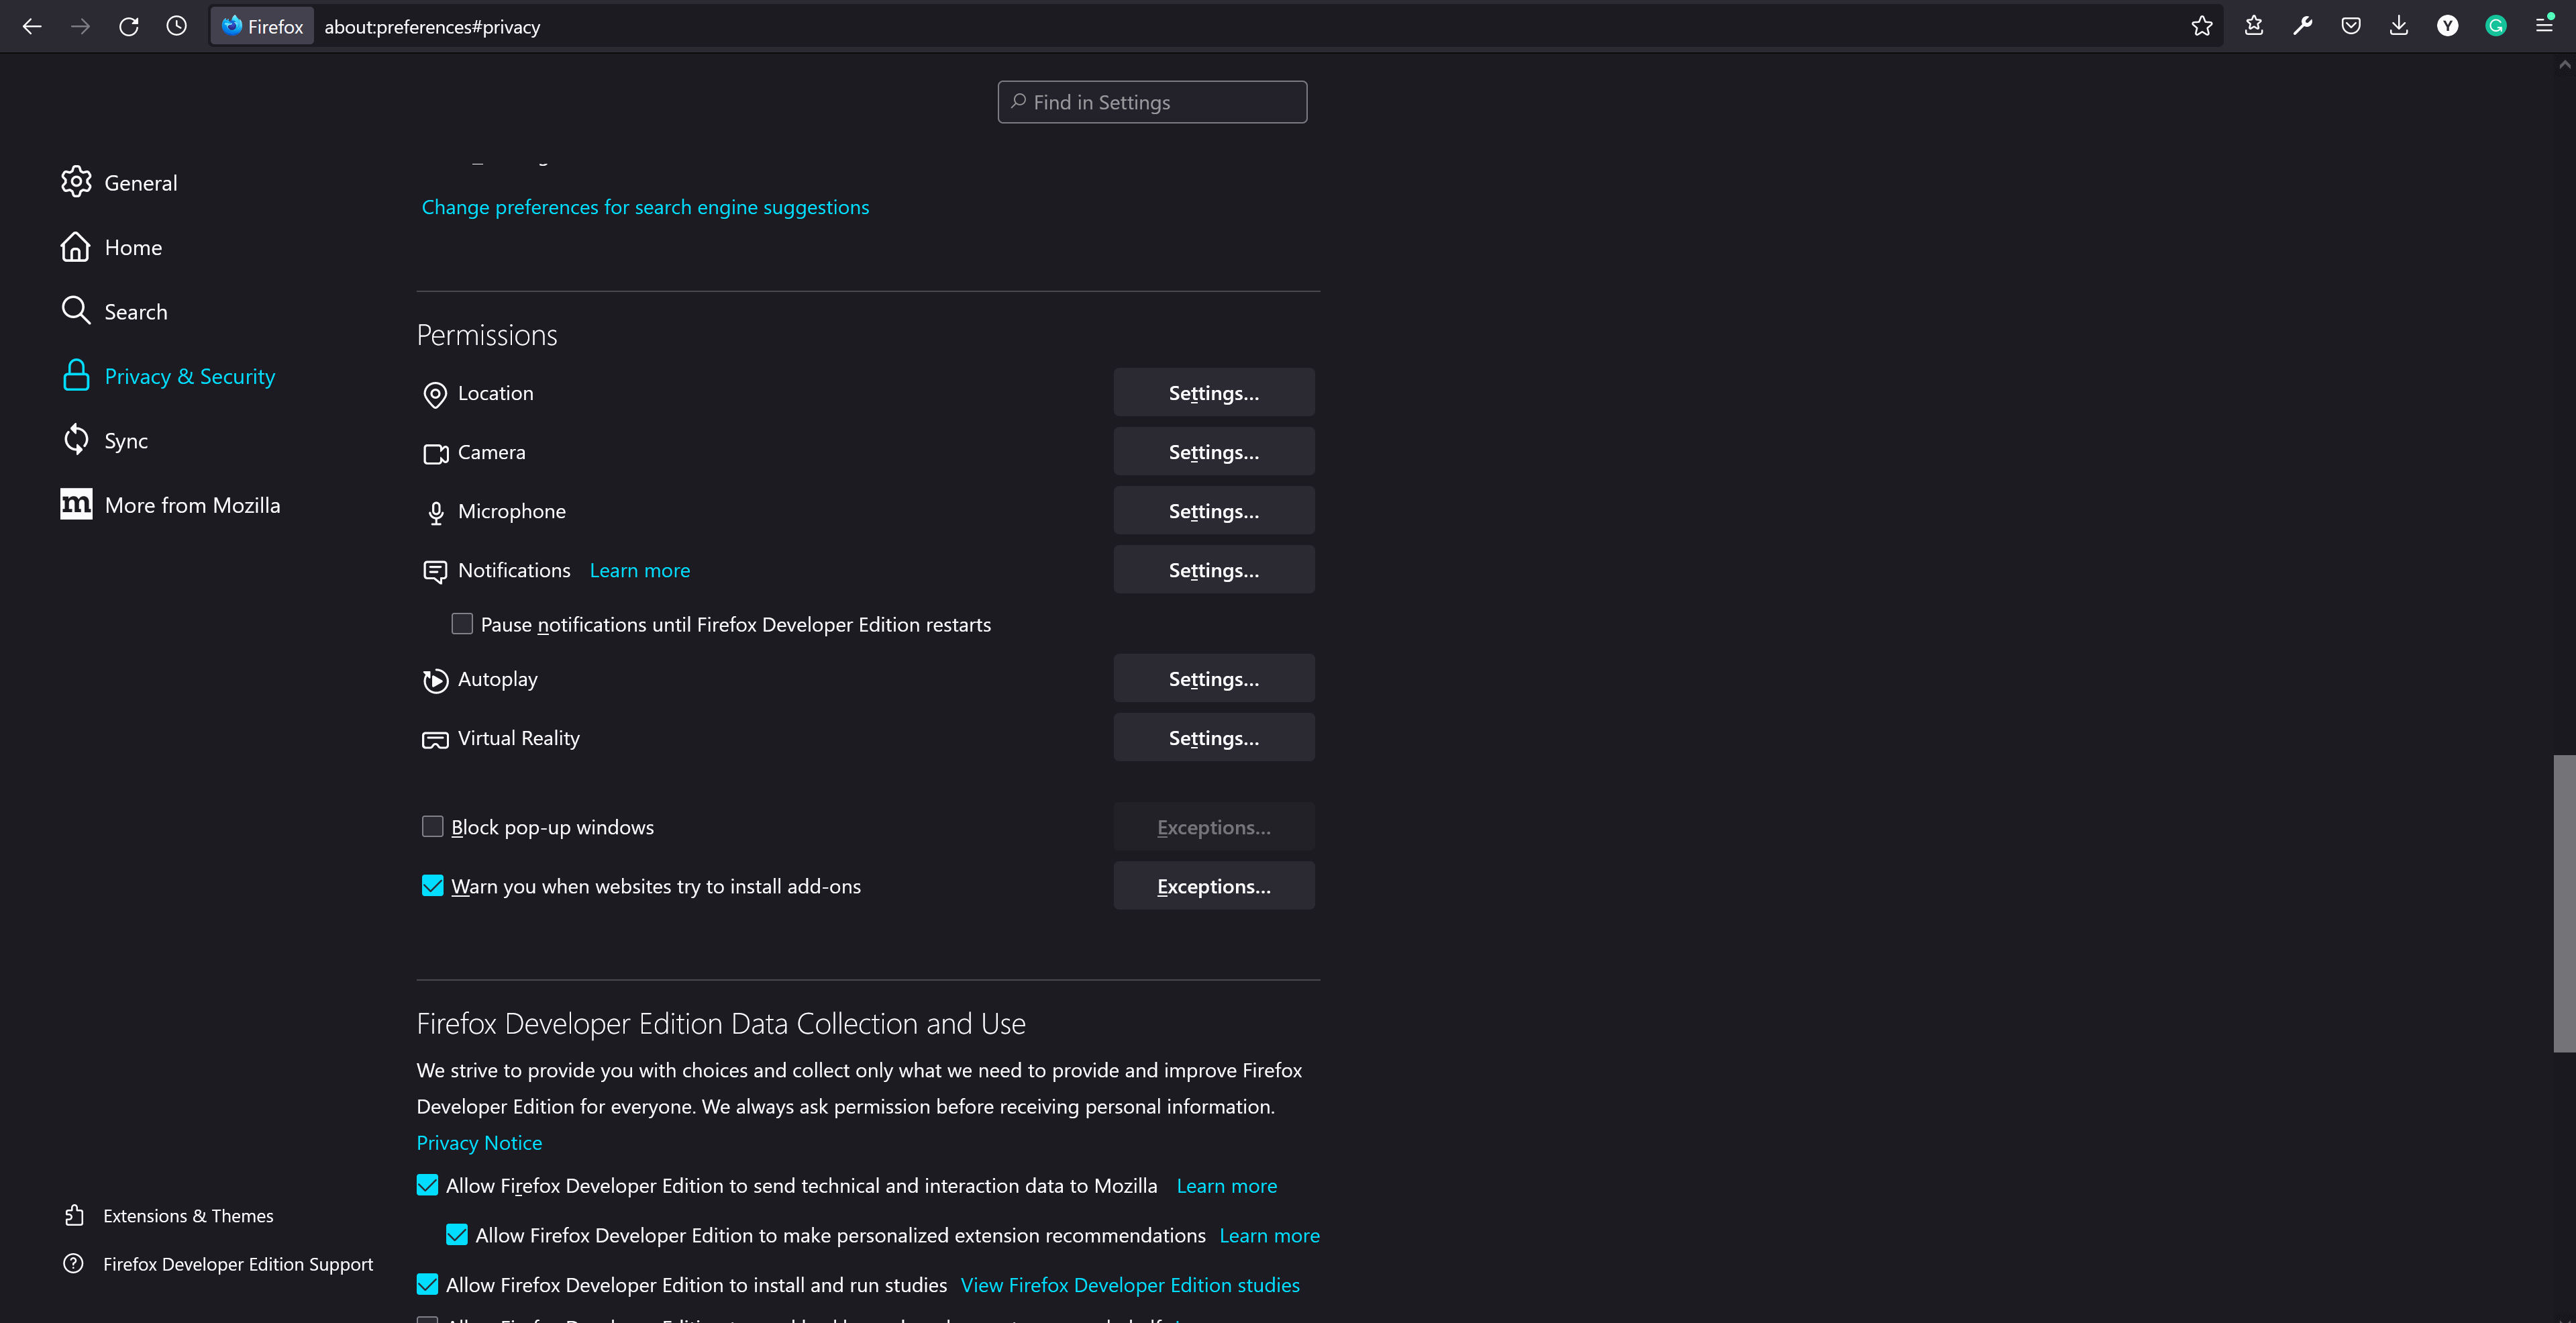Go back using the toolbar arrow
Image resolution: width=2576 pixels, height=1323 pixels.
tap(32, 27)
